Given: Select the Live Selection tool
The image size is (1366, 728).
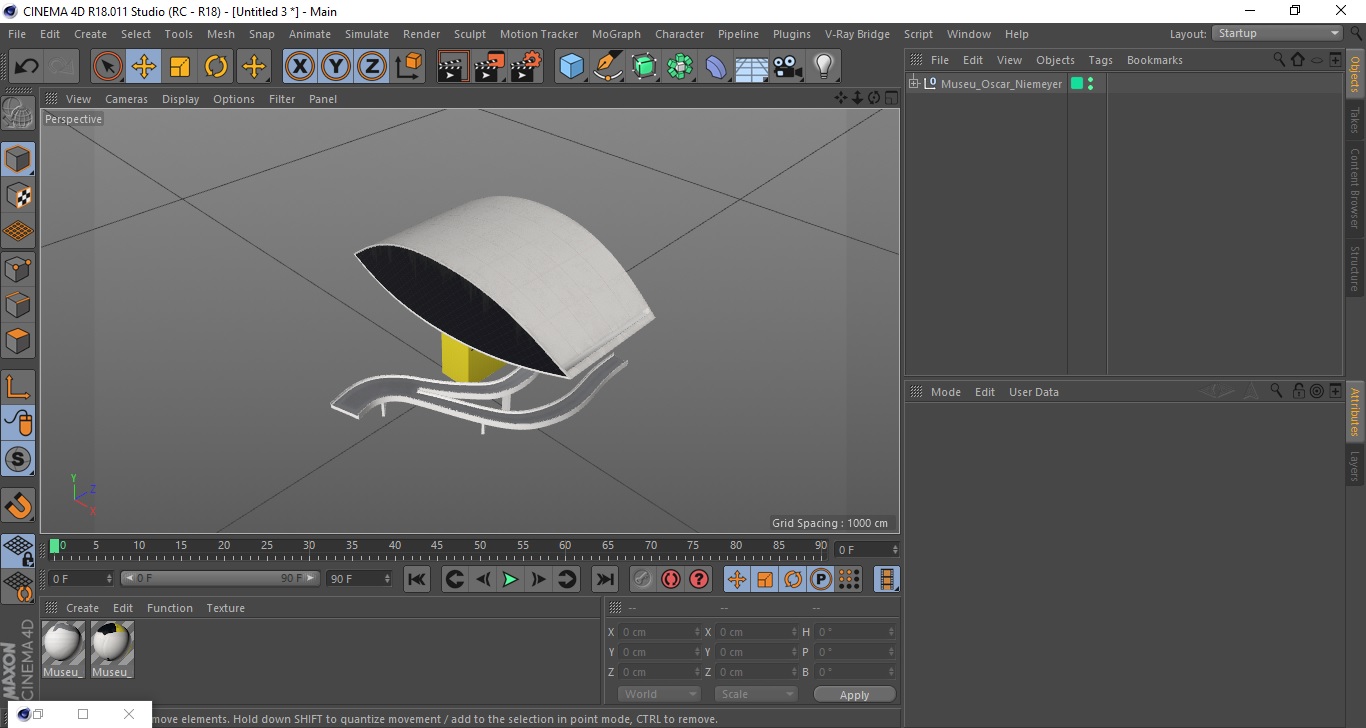Looking at the screenshot, I should (108, 67).
